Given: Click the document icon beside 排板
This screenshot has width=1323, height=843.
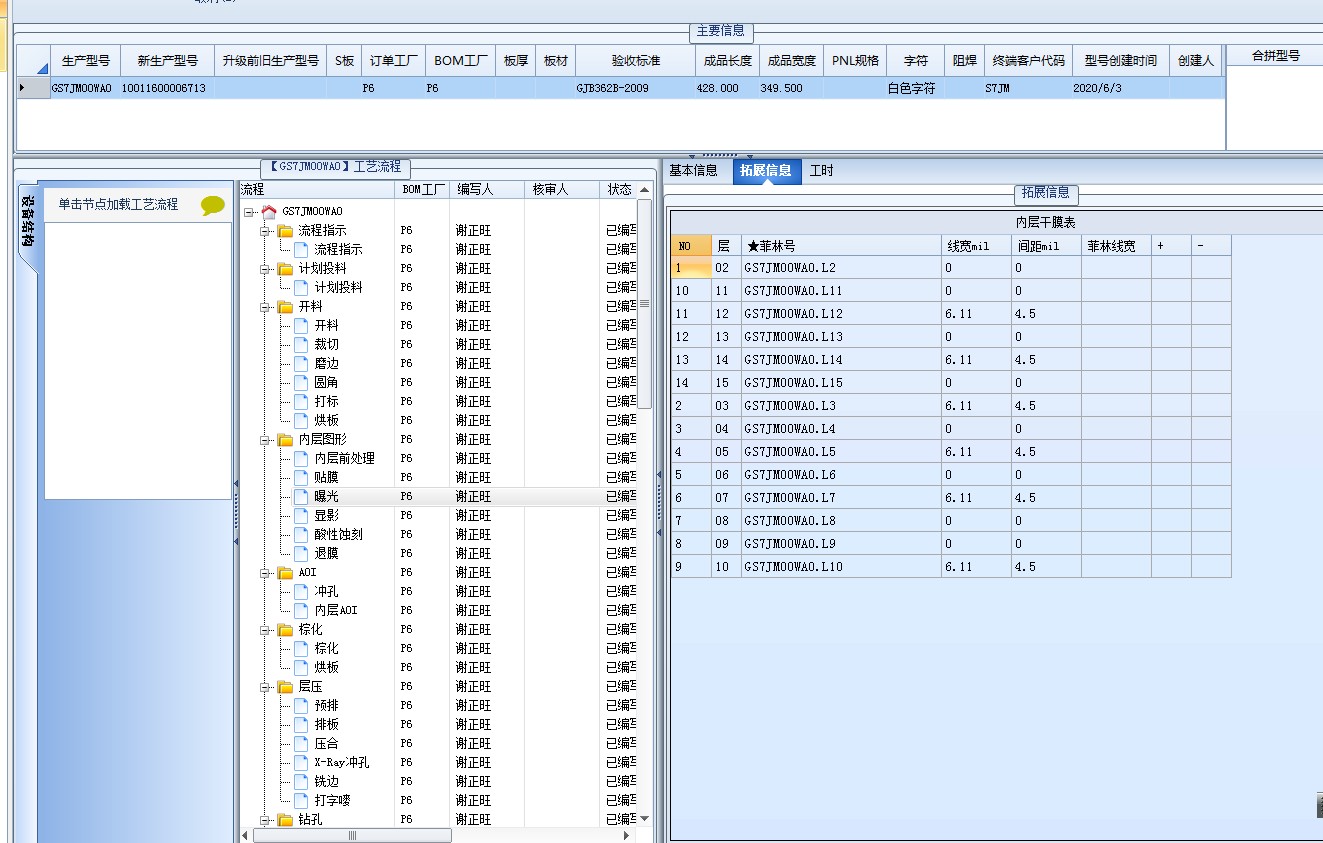Looking at the screenshot, I should click(x=302, y=724).
